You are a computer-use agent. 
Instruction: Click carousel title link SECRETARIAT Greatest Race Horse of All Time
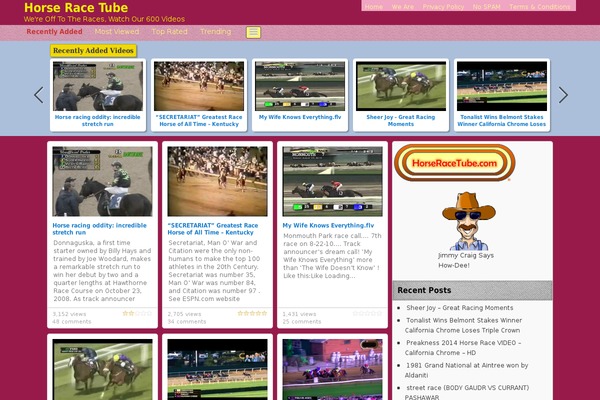(199, 121)
